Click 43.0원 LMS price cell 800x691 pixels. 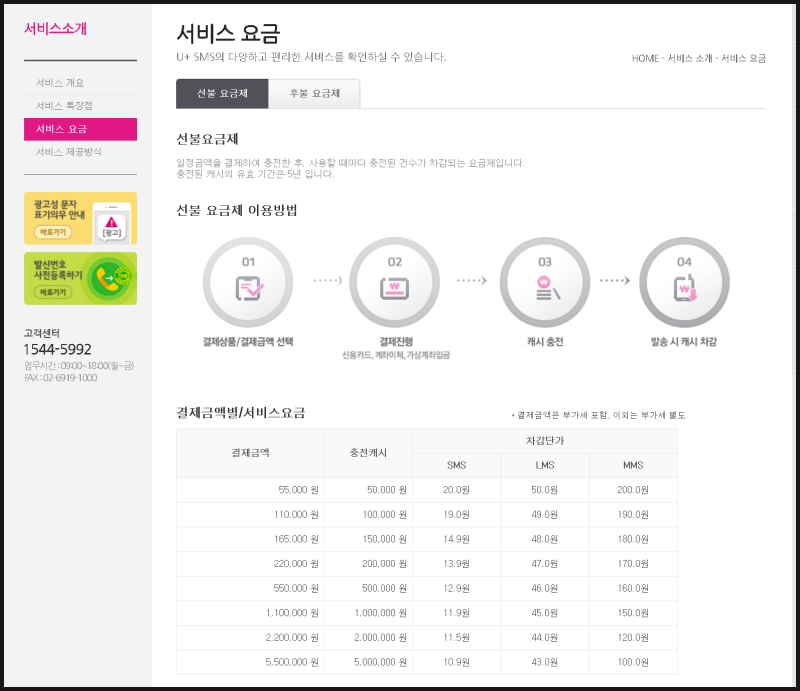click(545, 662)
